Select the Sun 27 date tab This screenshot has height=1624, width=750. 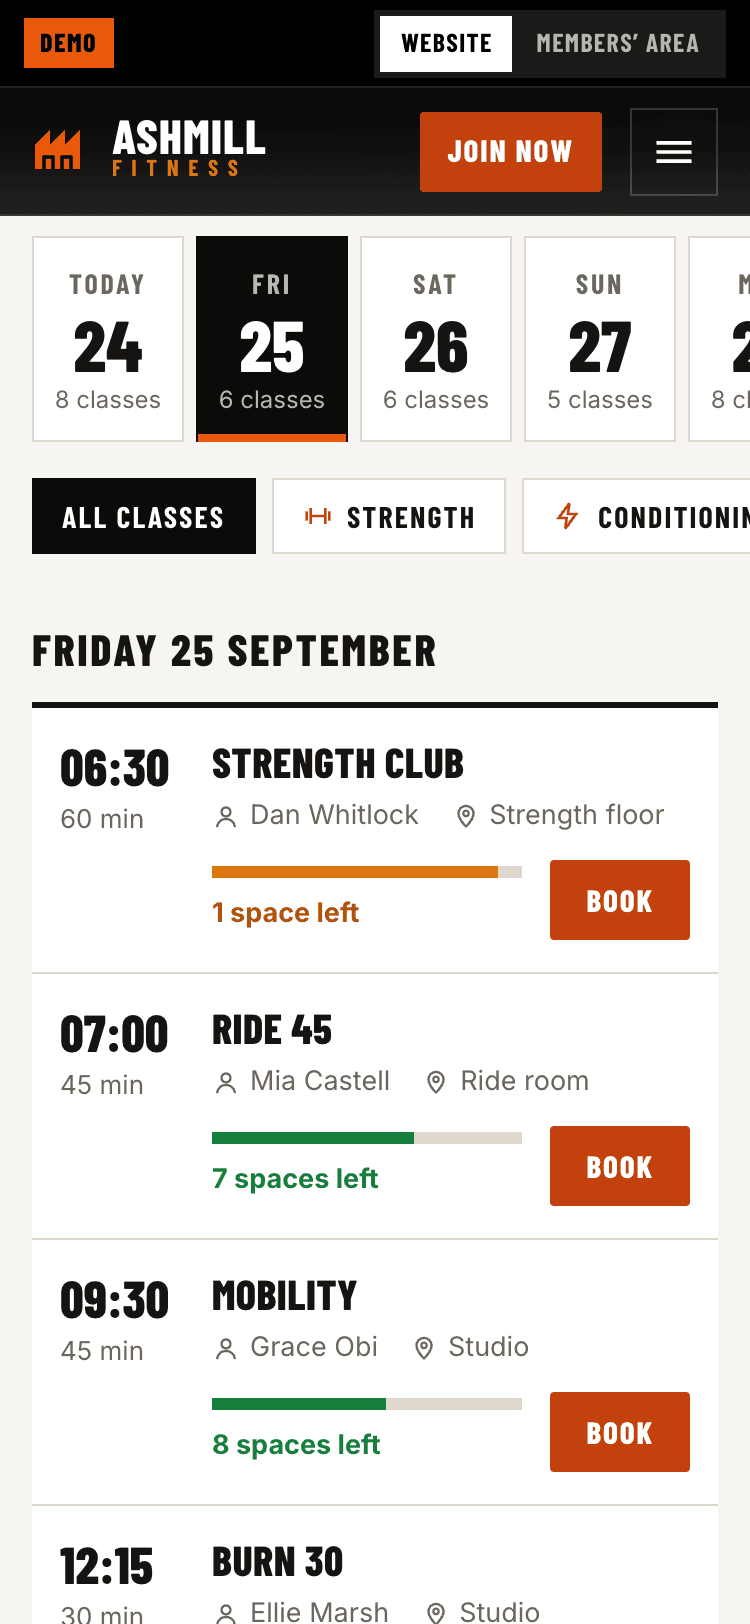click(x=600, y=339)
